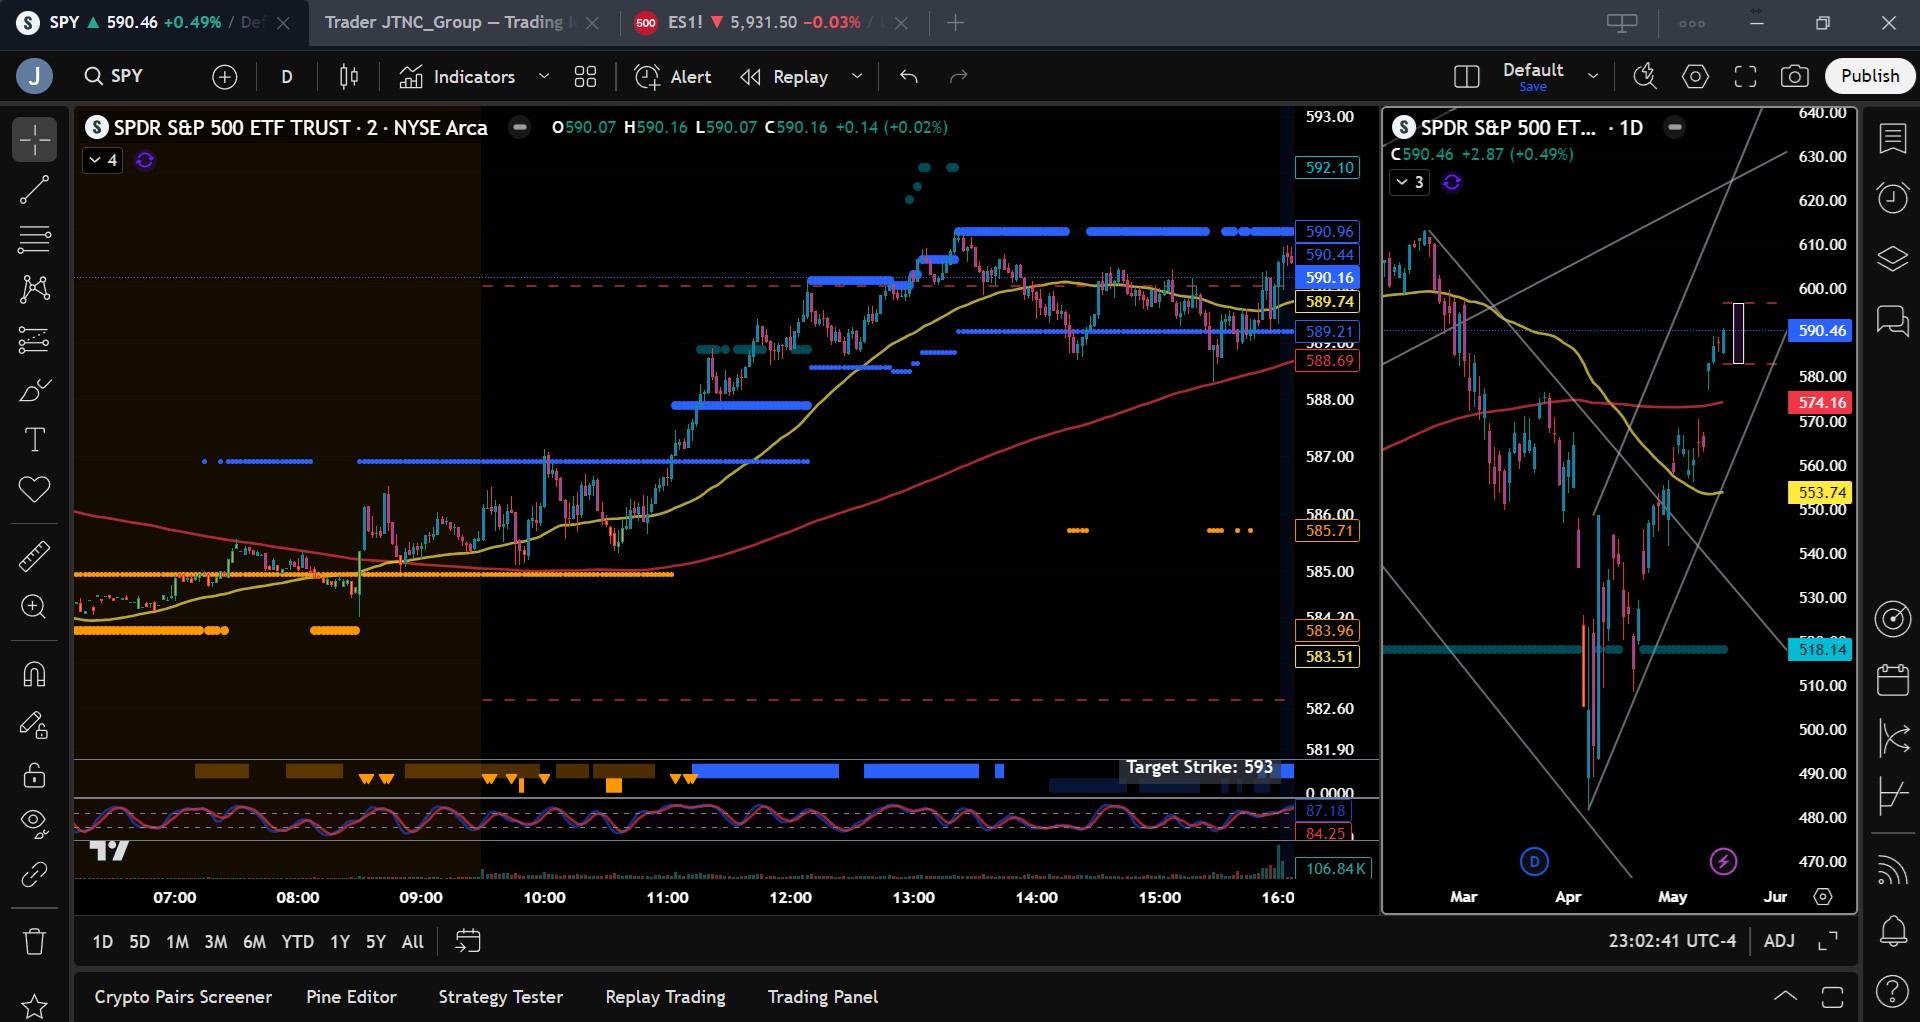1920x1022 pixels.
Task: Change the D chart interval
Action: click(x=287, y=76)
